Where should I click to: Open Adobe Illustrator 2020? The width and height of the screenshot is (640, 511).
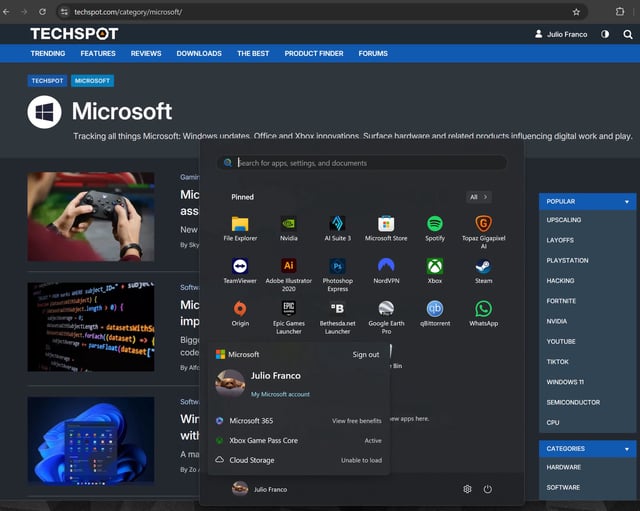pyautogui.click(x=289, y=275)
